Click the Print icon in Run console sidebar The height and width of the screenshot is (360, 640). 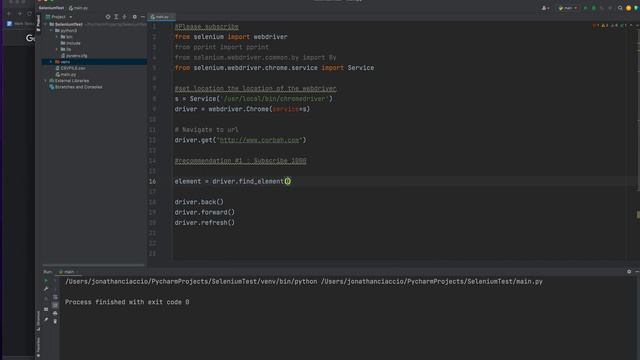pos(55,313)
